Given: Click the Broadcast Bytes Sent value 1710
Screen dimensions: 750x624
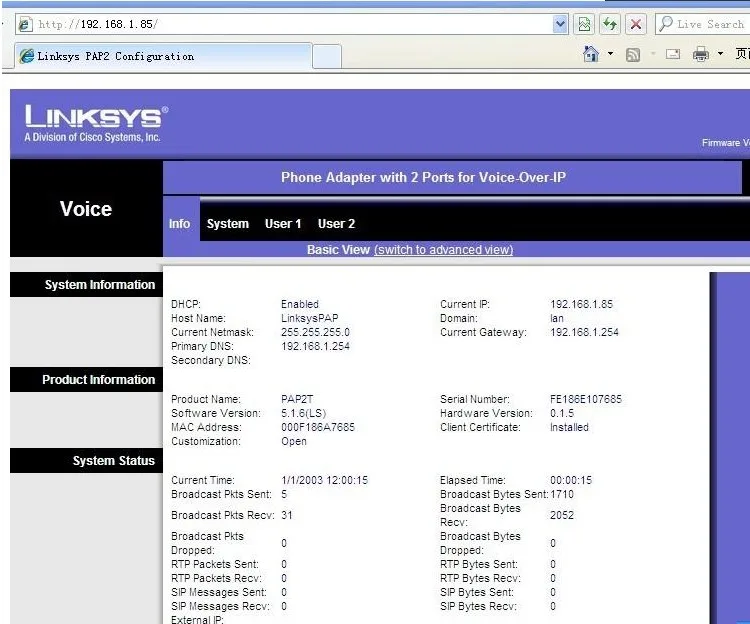Looking at the screenshot, I should click(x=562, y=494).
